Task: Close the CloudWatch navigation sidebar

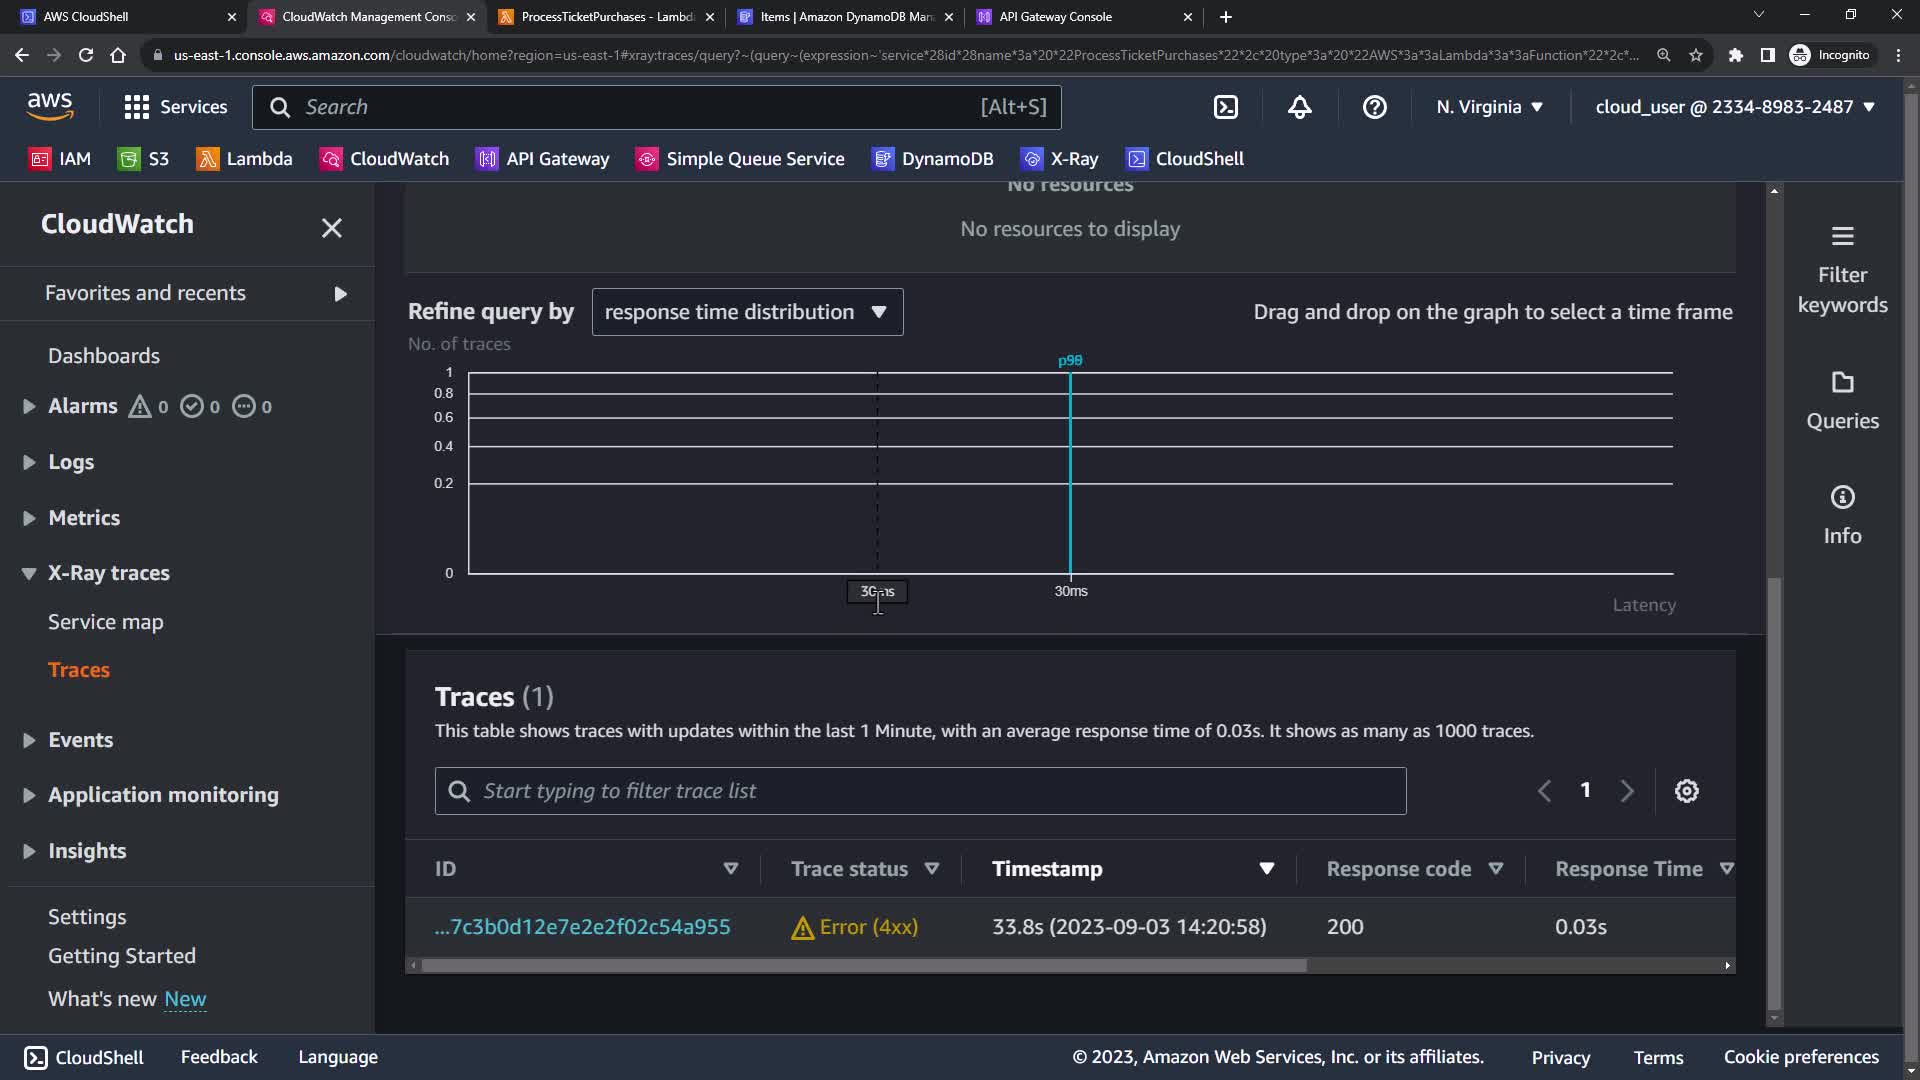Action: point(331,228)
